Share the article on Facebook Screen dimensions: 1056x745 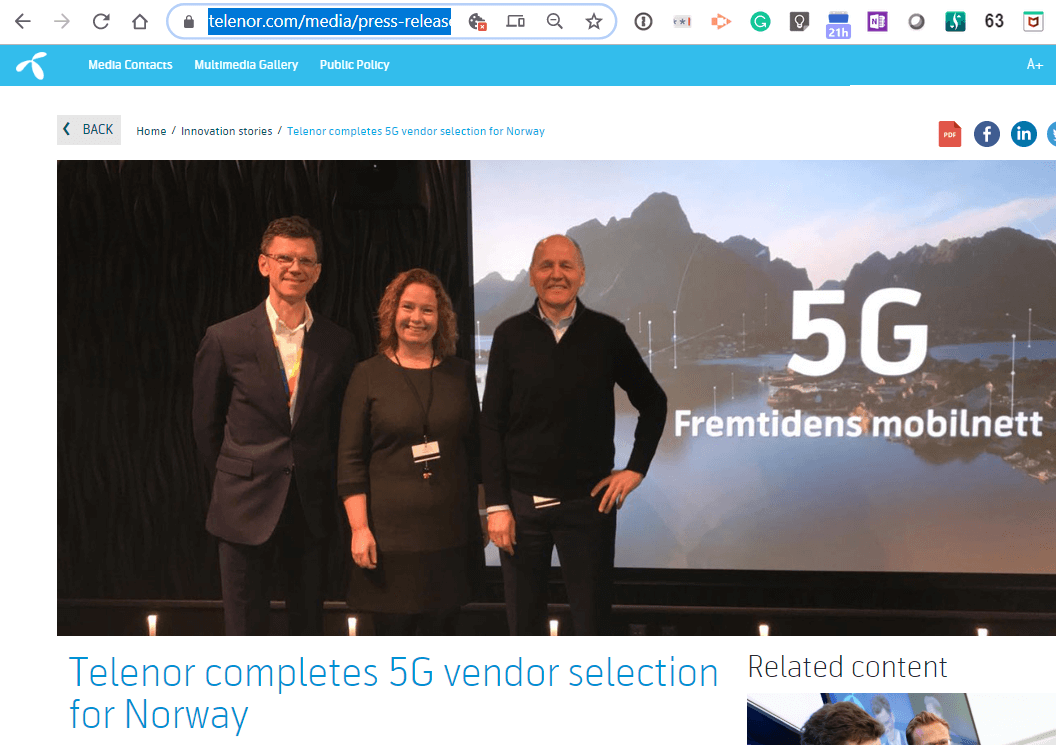987,133
